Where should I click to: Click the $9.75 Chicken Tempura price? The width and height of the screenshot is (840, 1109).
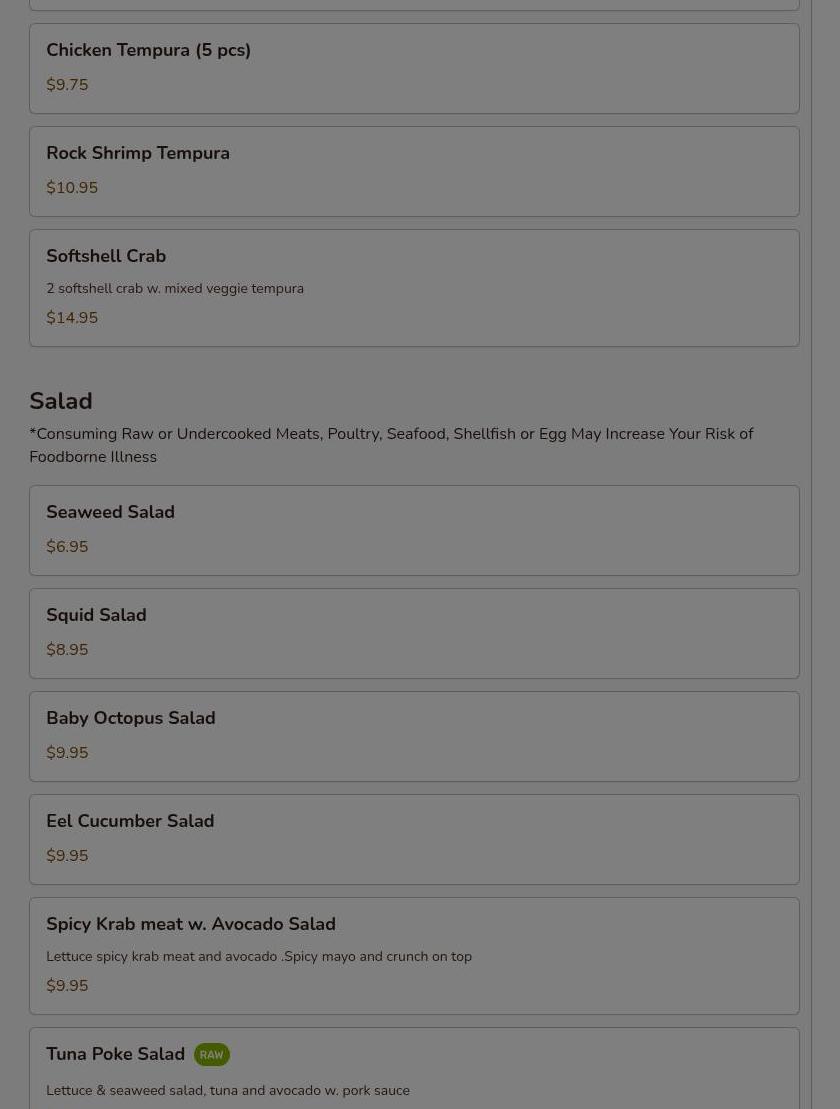(x=67, y=85)
